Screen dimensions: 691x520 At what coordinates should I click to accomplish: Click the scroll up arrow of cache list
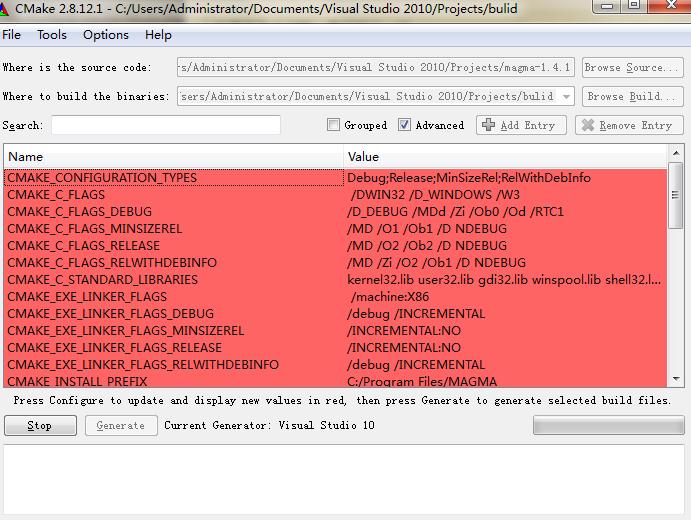pos(676,153)
